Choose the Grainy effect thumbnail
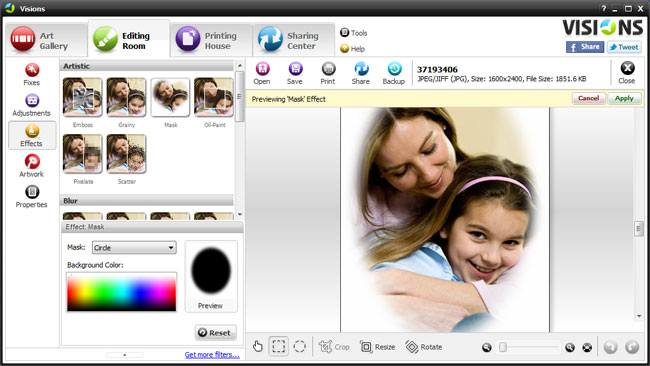 coord(126,97)
